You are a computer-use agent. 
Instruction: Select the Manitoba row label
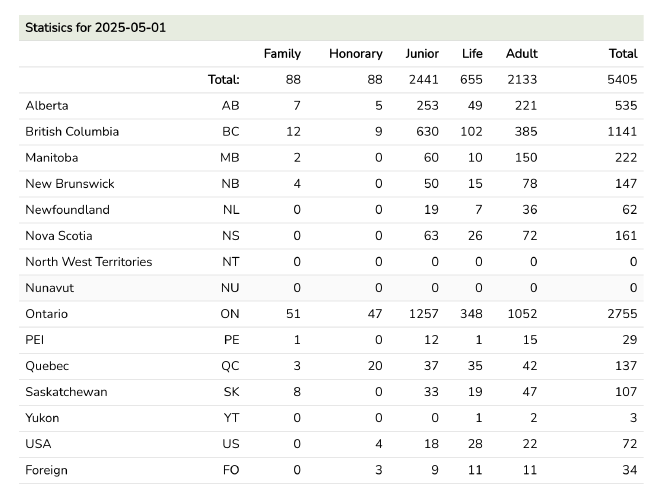pos(52,157)
